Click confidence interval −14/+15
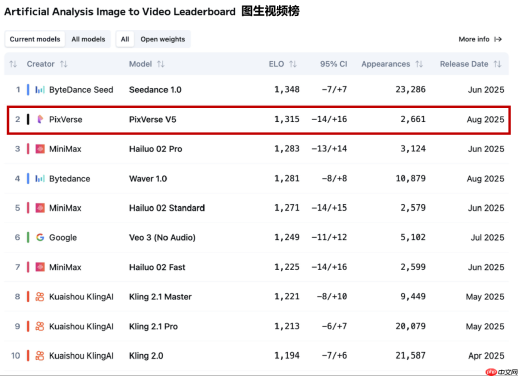This screenshot has width=518, height=376. pos(329,208)
